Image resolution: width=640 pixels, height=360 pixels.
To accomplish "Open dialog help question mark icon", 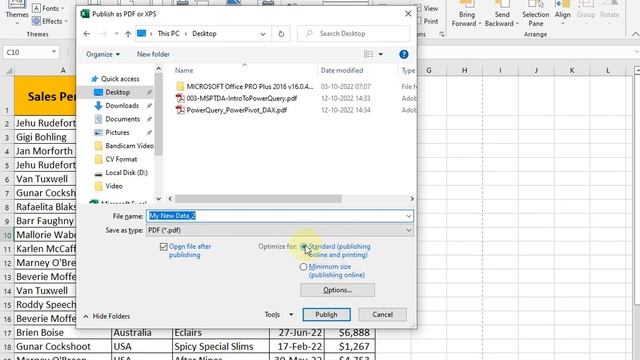I will click(x=404, y=54).
